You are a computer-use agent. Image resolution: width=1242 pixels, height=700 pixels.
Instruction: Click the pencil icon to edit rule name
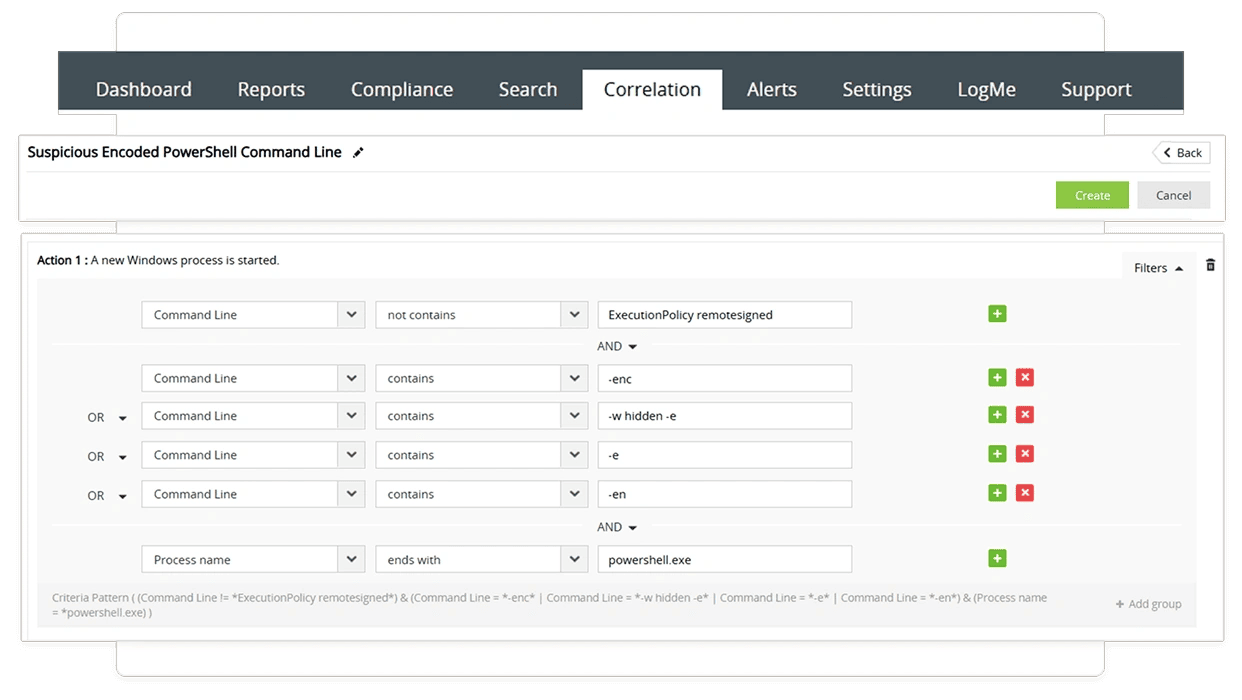pyautogui.click(x=359, y=153)
